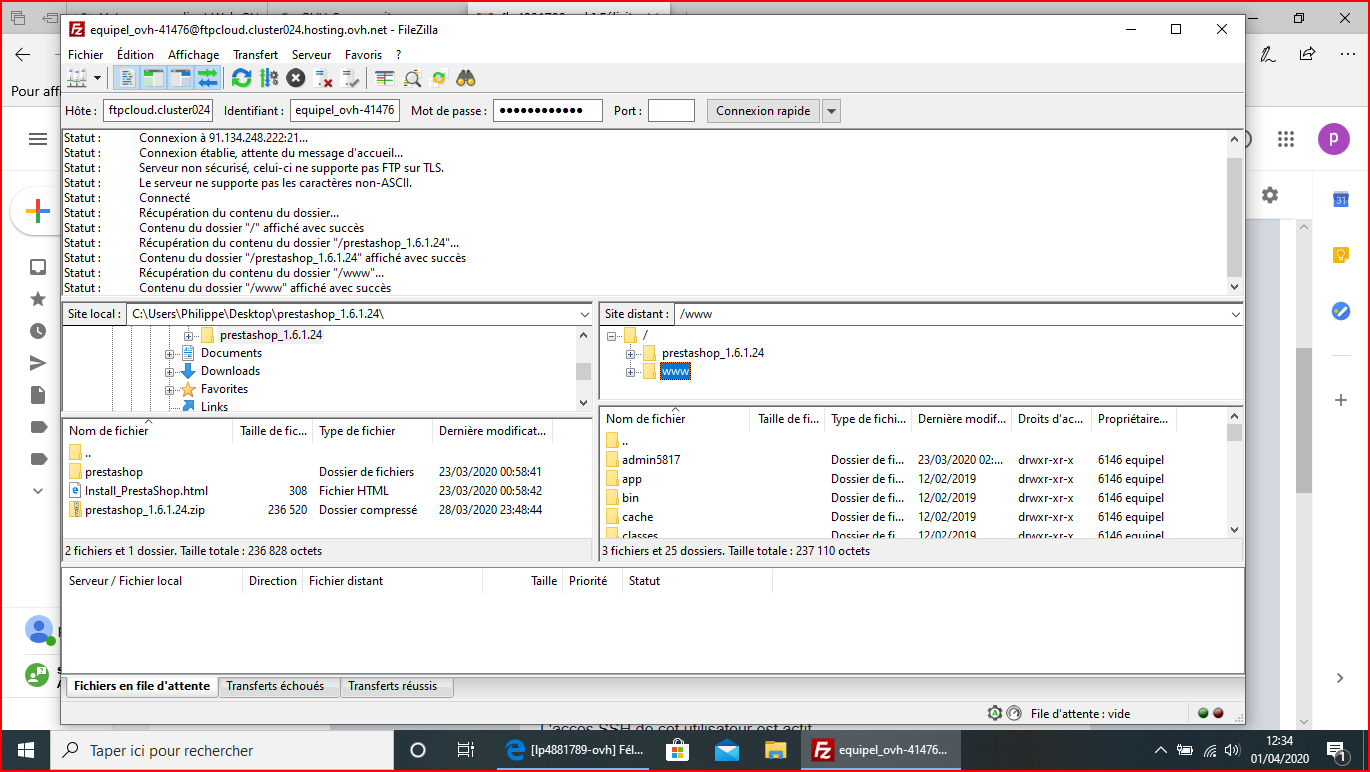This screenshot has height=772, width=1370.
Task: Sort local files by Nom de fichier
Action: 148,431
